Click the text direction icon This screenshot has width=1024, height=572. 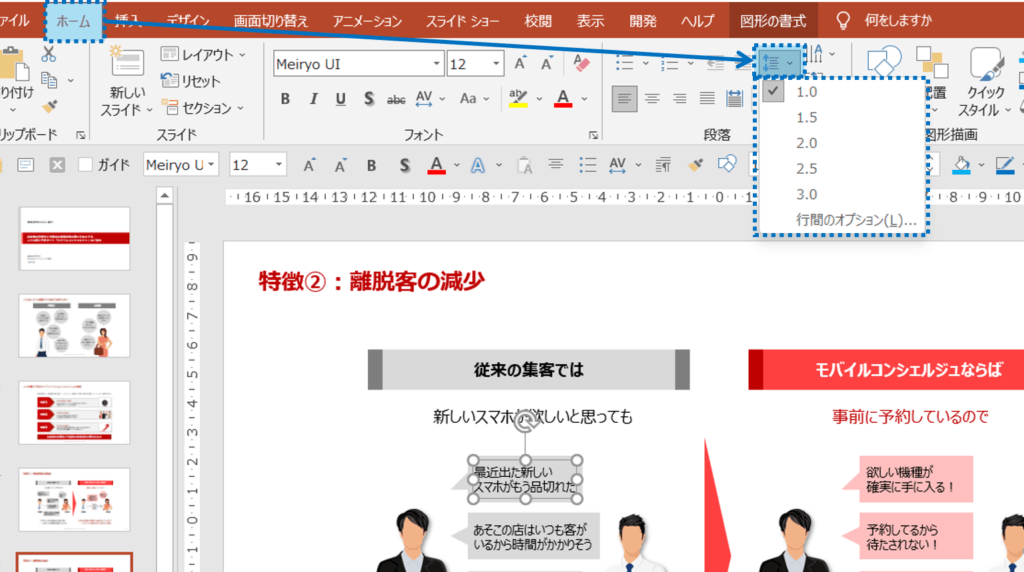(816, 54)
